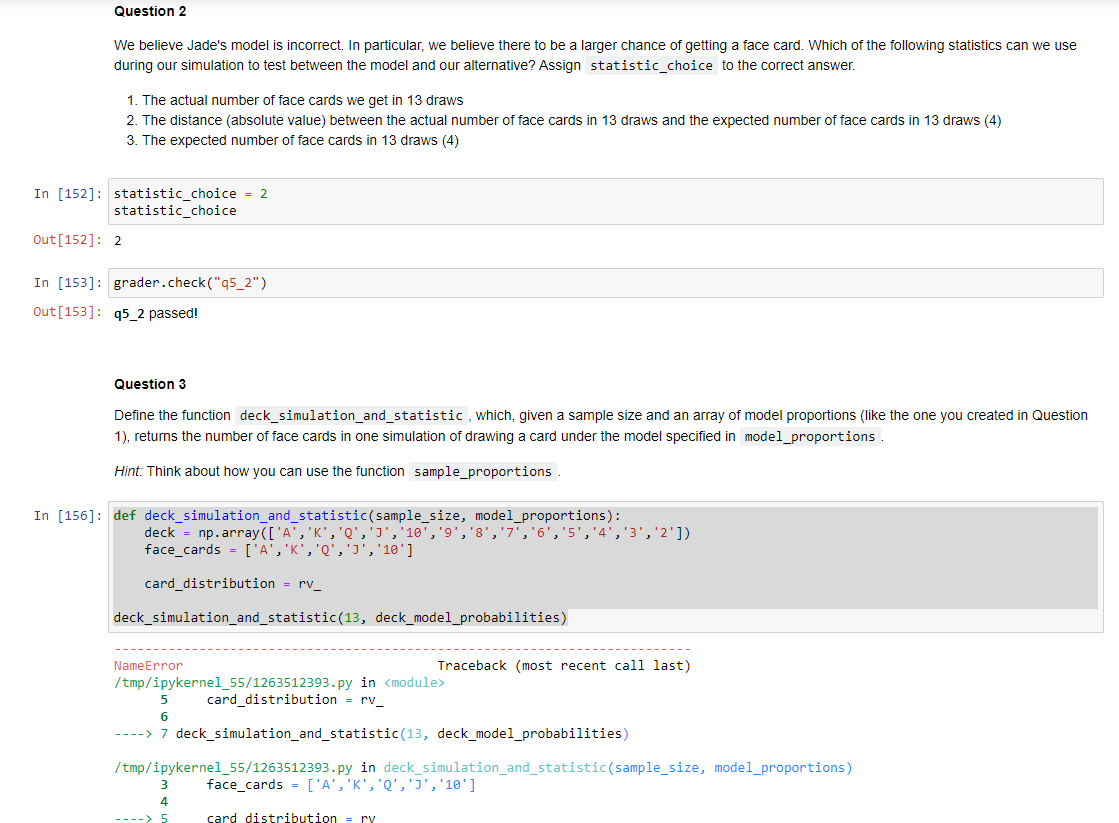Screen dimensions: 1119x823
Task: Click the sample_proportions inline code in the hint
Action: [x=483, y=471]
